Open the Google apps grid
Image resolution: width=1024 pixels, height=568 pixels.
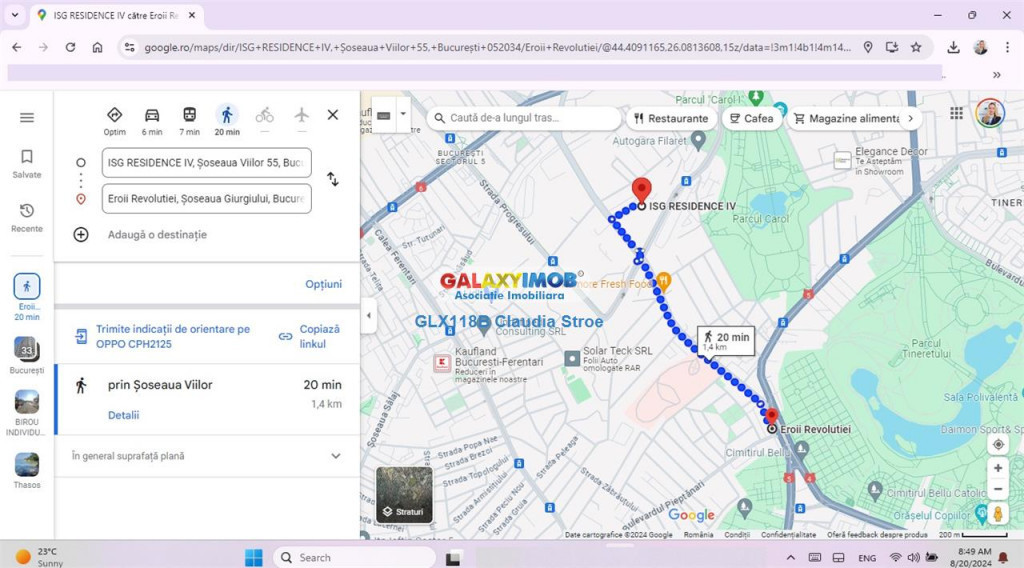(957, 114)
